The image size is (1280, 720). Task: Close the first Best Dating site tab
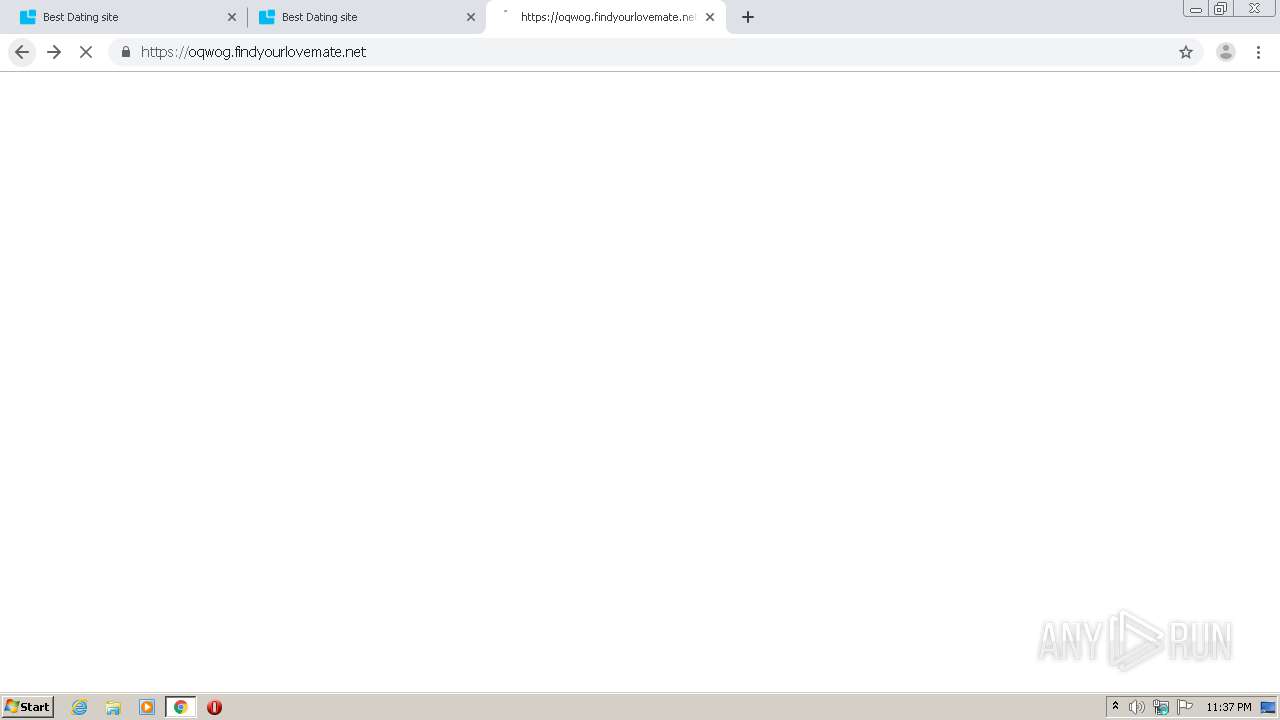232,17
